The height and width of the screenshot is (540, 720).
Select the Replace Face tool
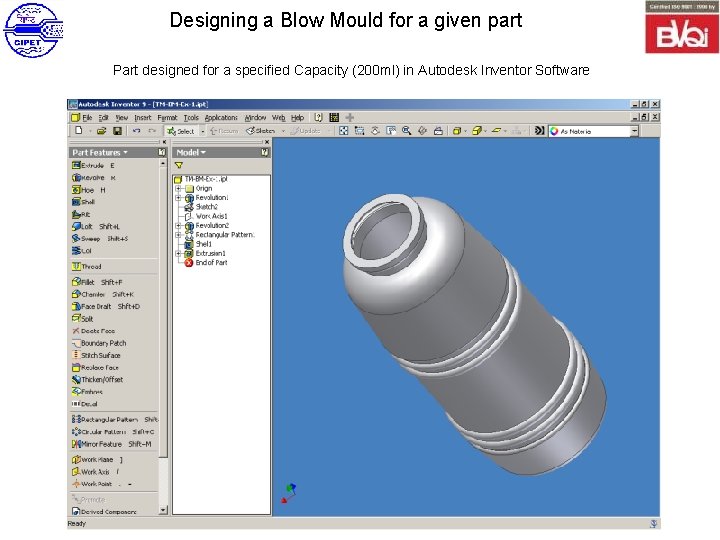[x=95, y=367]
